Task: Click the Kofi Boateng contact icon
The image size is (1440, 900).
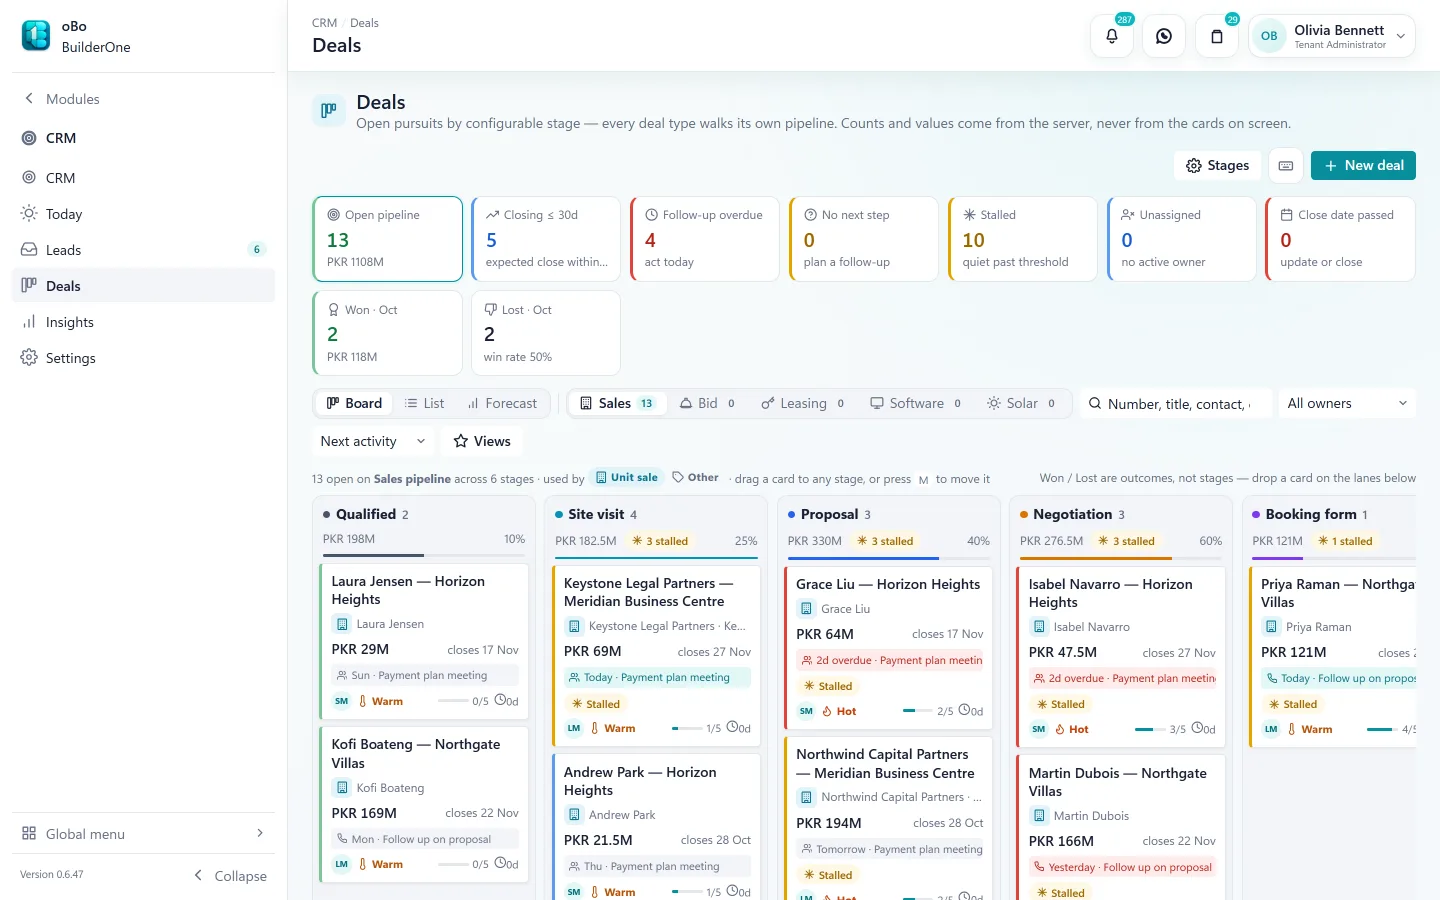Action: pos(342,788)
